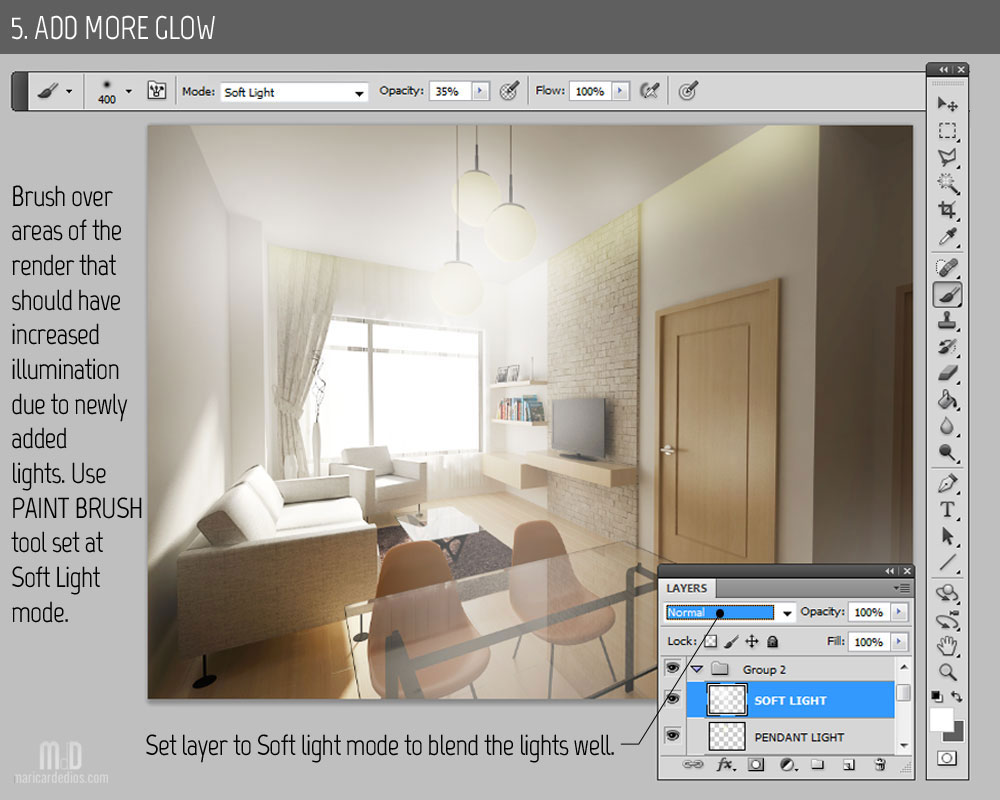This screenshot has height=800, width=1000.
Task: Activate the Clone Stamp tool
Action: 947,321
